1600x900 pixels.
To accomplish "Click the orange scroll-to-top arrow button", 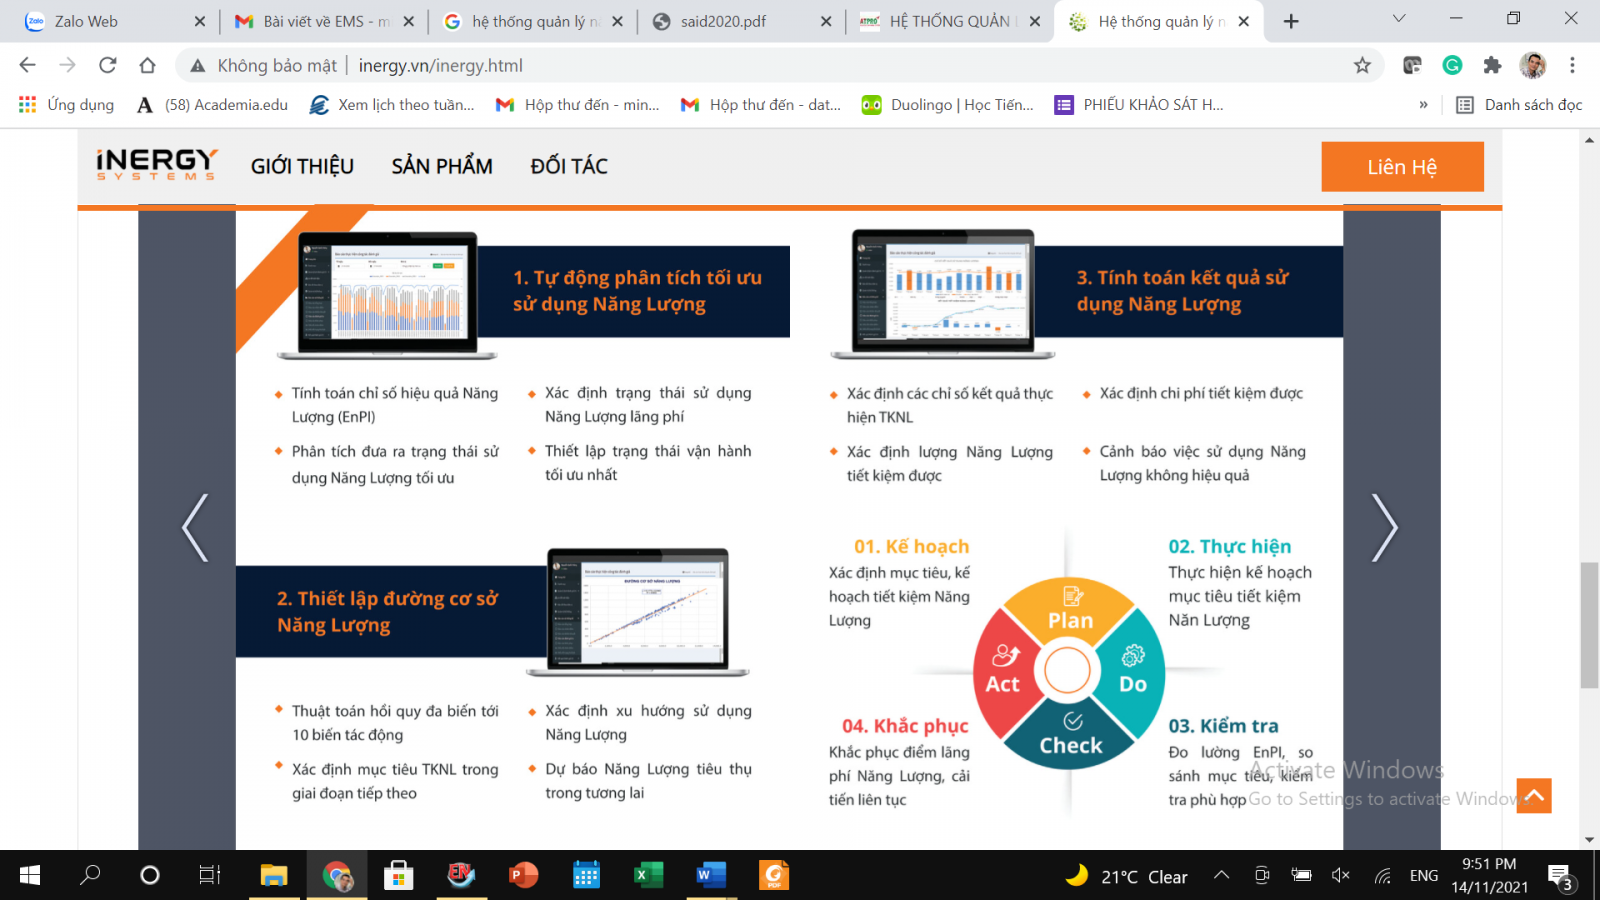I will click(1533, 796).
